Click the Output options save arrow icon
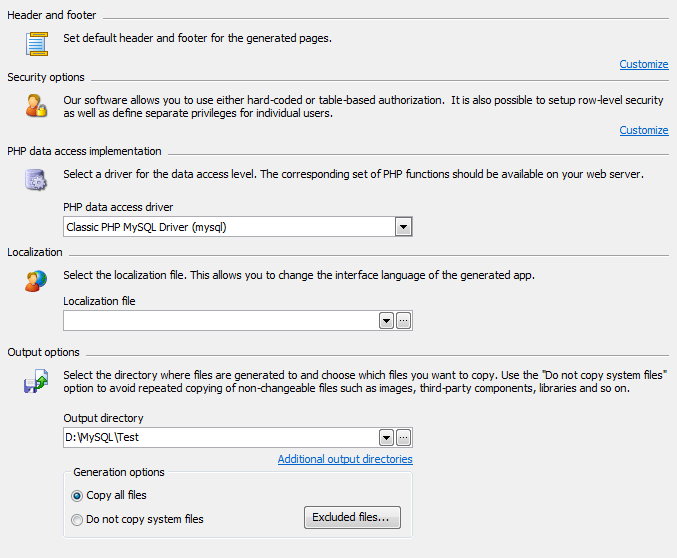 pos(36,380)
